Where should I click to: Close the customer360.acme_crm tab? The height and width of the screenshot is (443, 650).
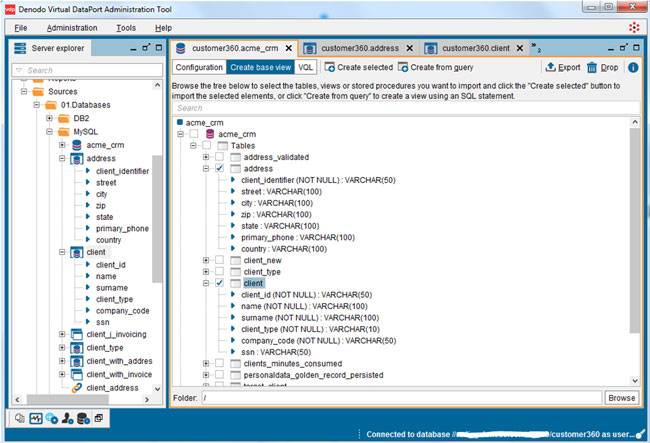pyautogui.click(x=289, y=48)
